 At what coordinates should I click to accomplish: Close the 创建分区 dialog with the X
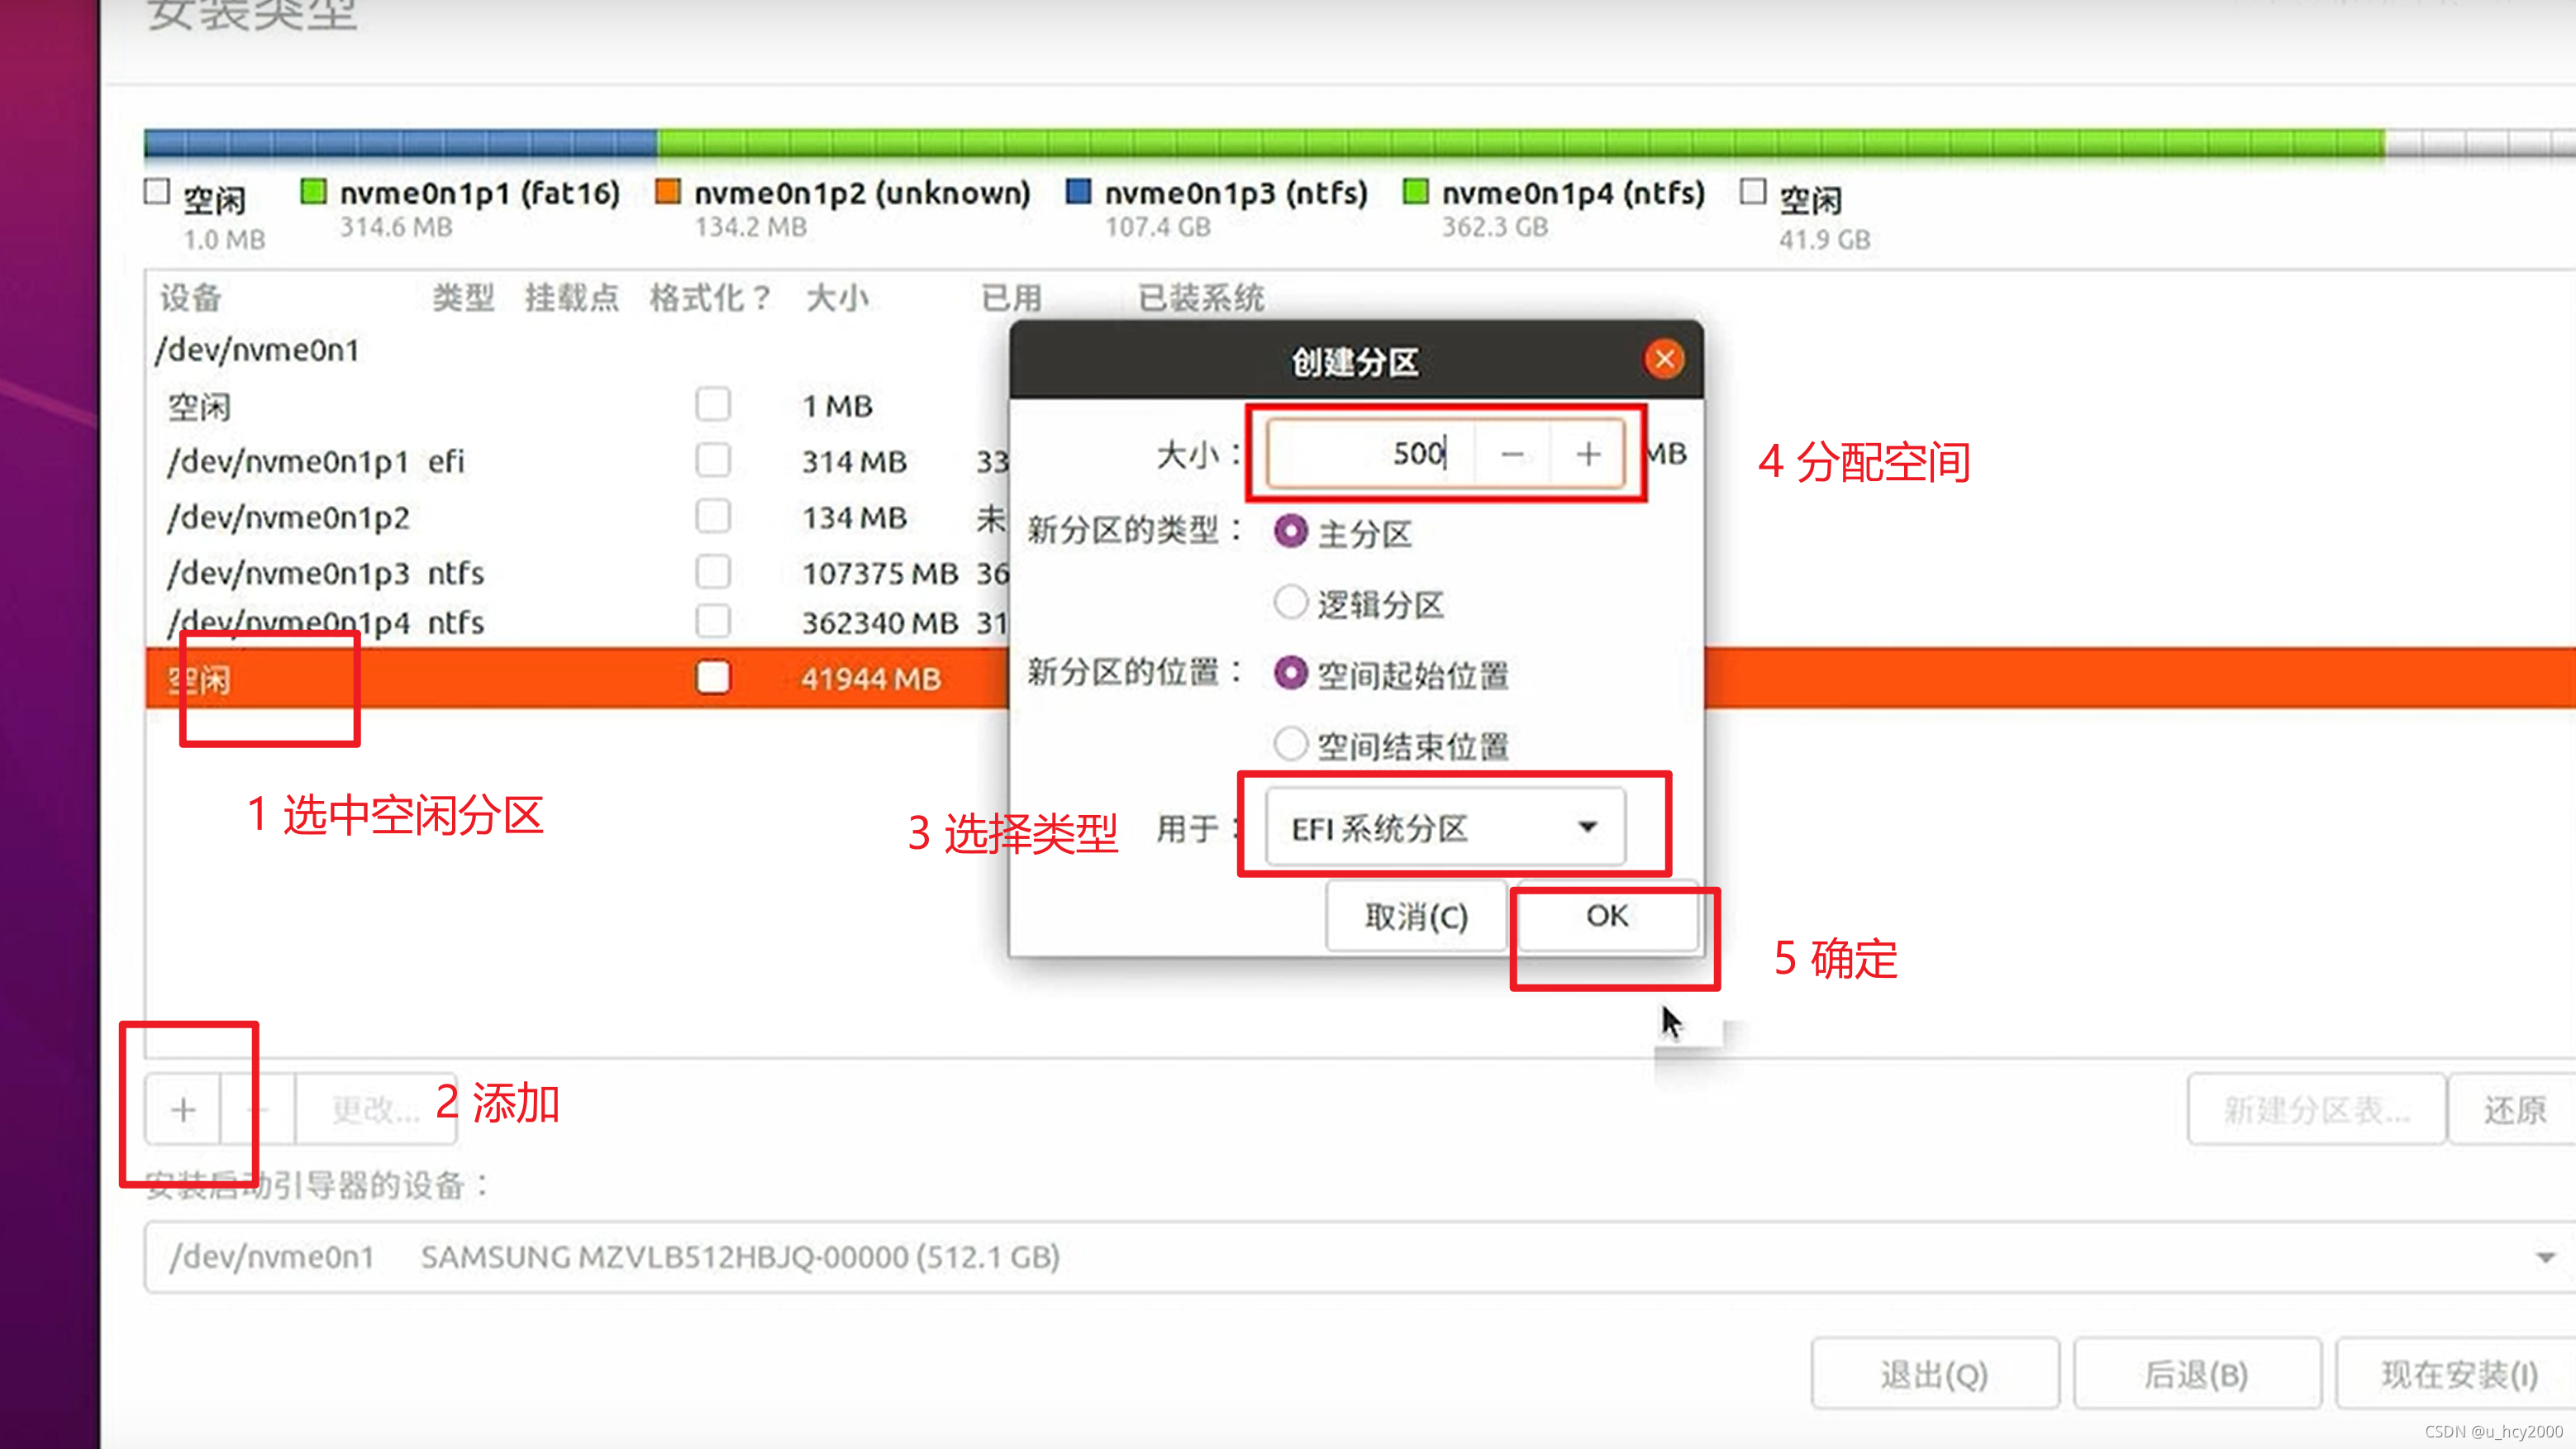pos(1664,359)
